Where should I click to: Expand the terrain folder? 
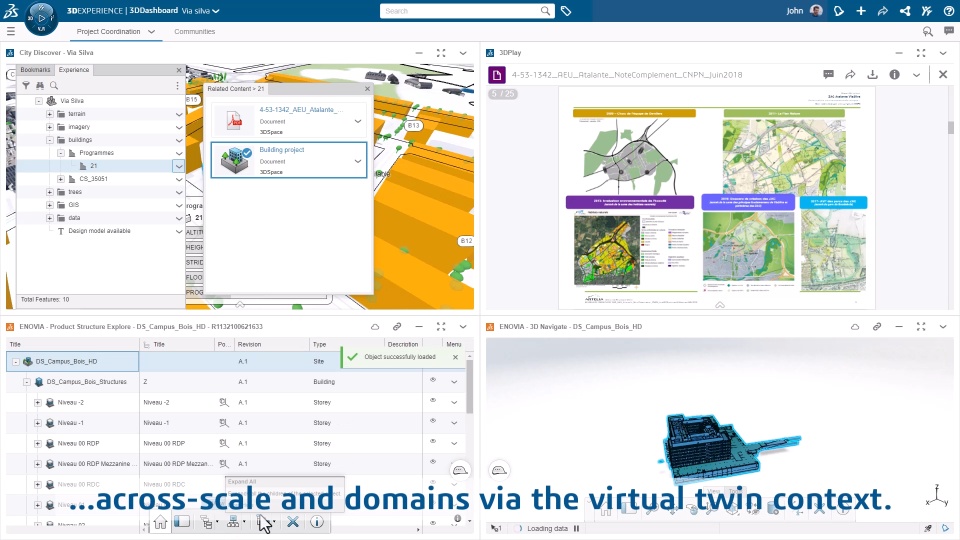(x=50, y=114)
